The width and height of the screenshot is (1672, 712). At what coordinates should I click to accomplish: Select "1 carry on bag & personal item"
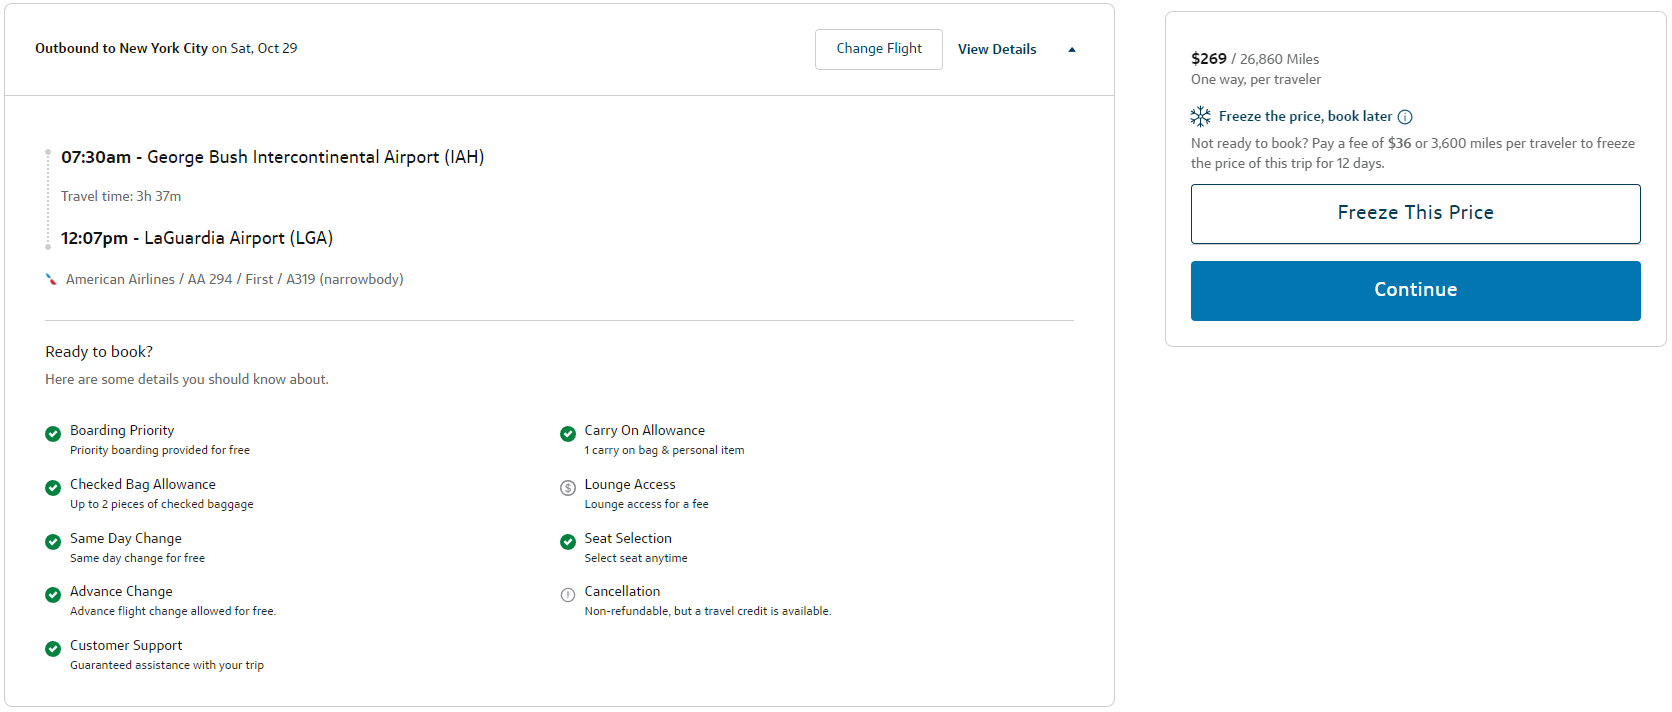(665, 450)
